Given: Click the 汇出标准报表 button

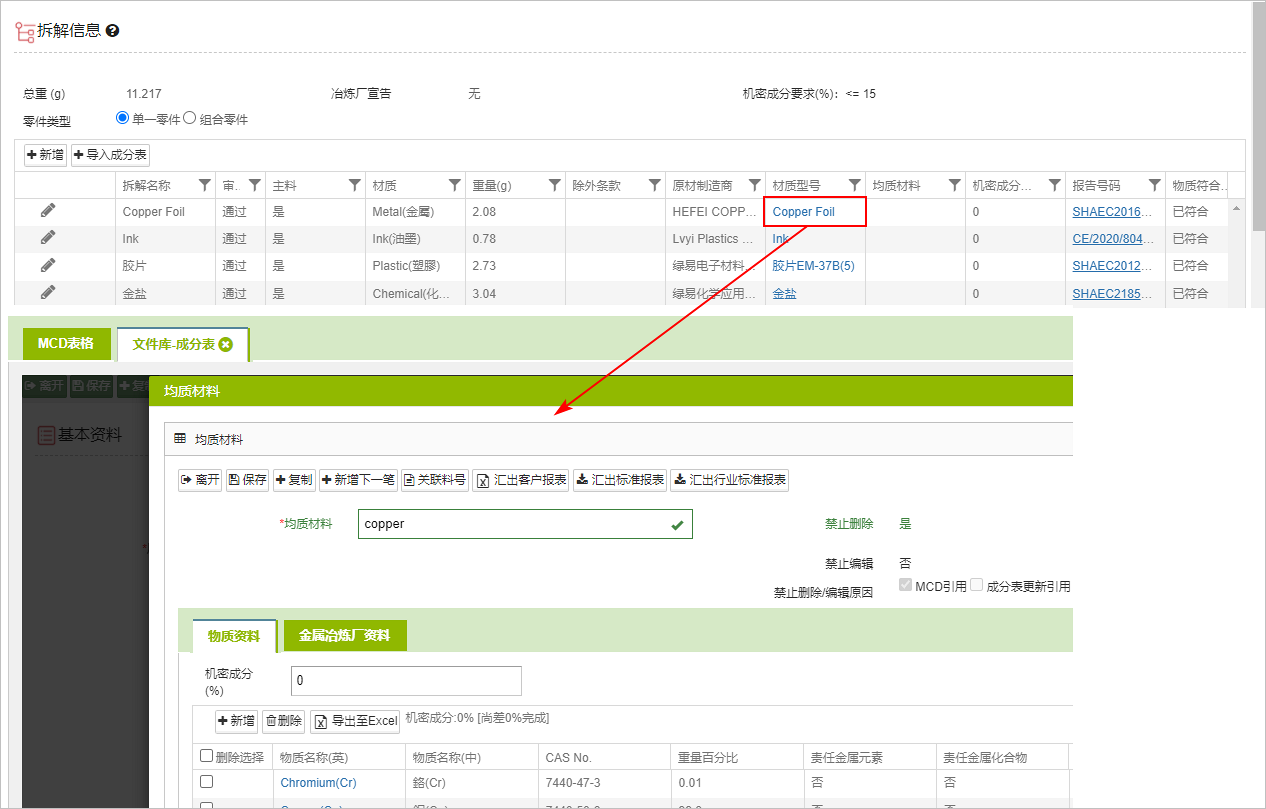Looking at the screenshot, I should click(620, 480).
